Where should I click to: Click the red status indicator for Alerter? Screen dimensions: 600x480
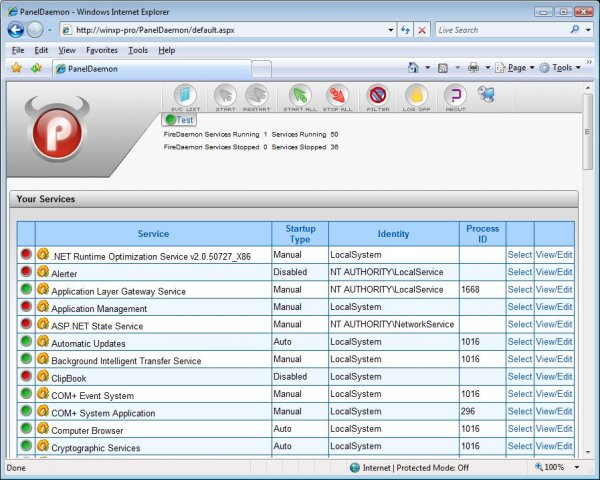26,272
